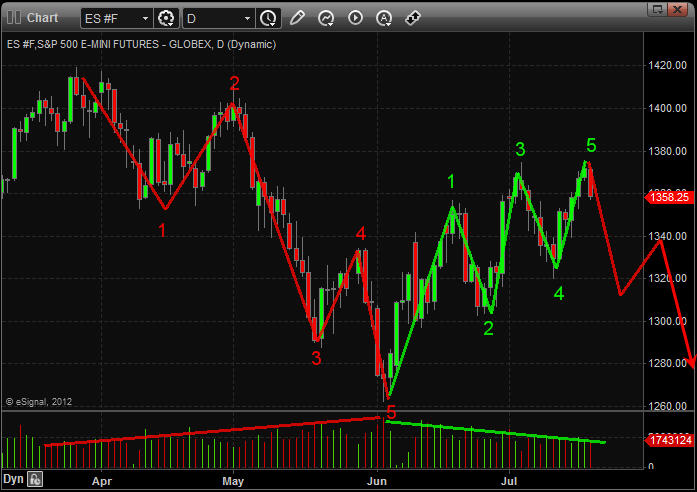Click the green wave 5 label
697x492 pixels.
pyautogui.click(x=591, y=145)
